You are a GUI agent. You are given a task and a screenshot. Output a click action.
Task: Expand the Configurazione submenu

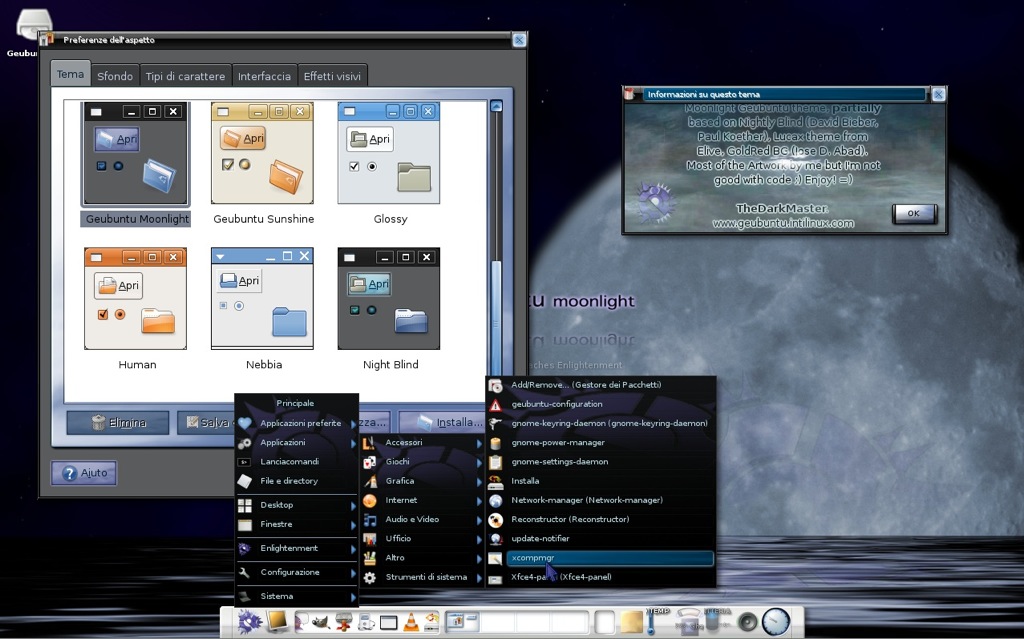tap(296, 572)
